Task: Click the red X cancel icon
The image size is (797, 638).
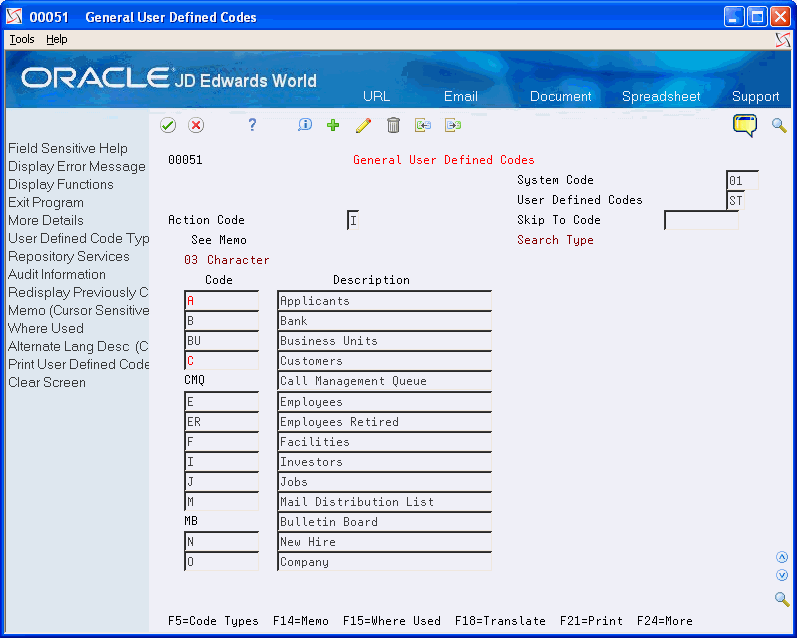Action: coord(196,125)
